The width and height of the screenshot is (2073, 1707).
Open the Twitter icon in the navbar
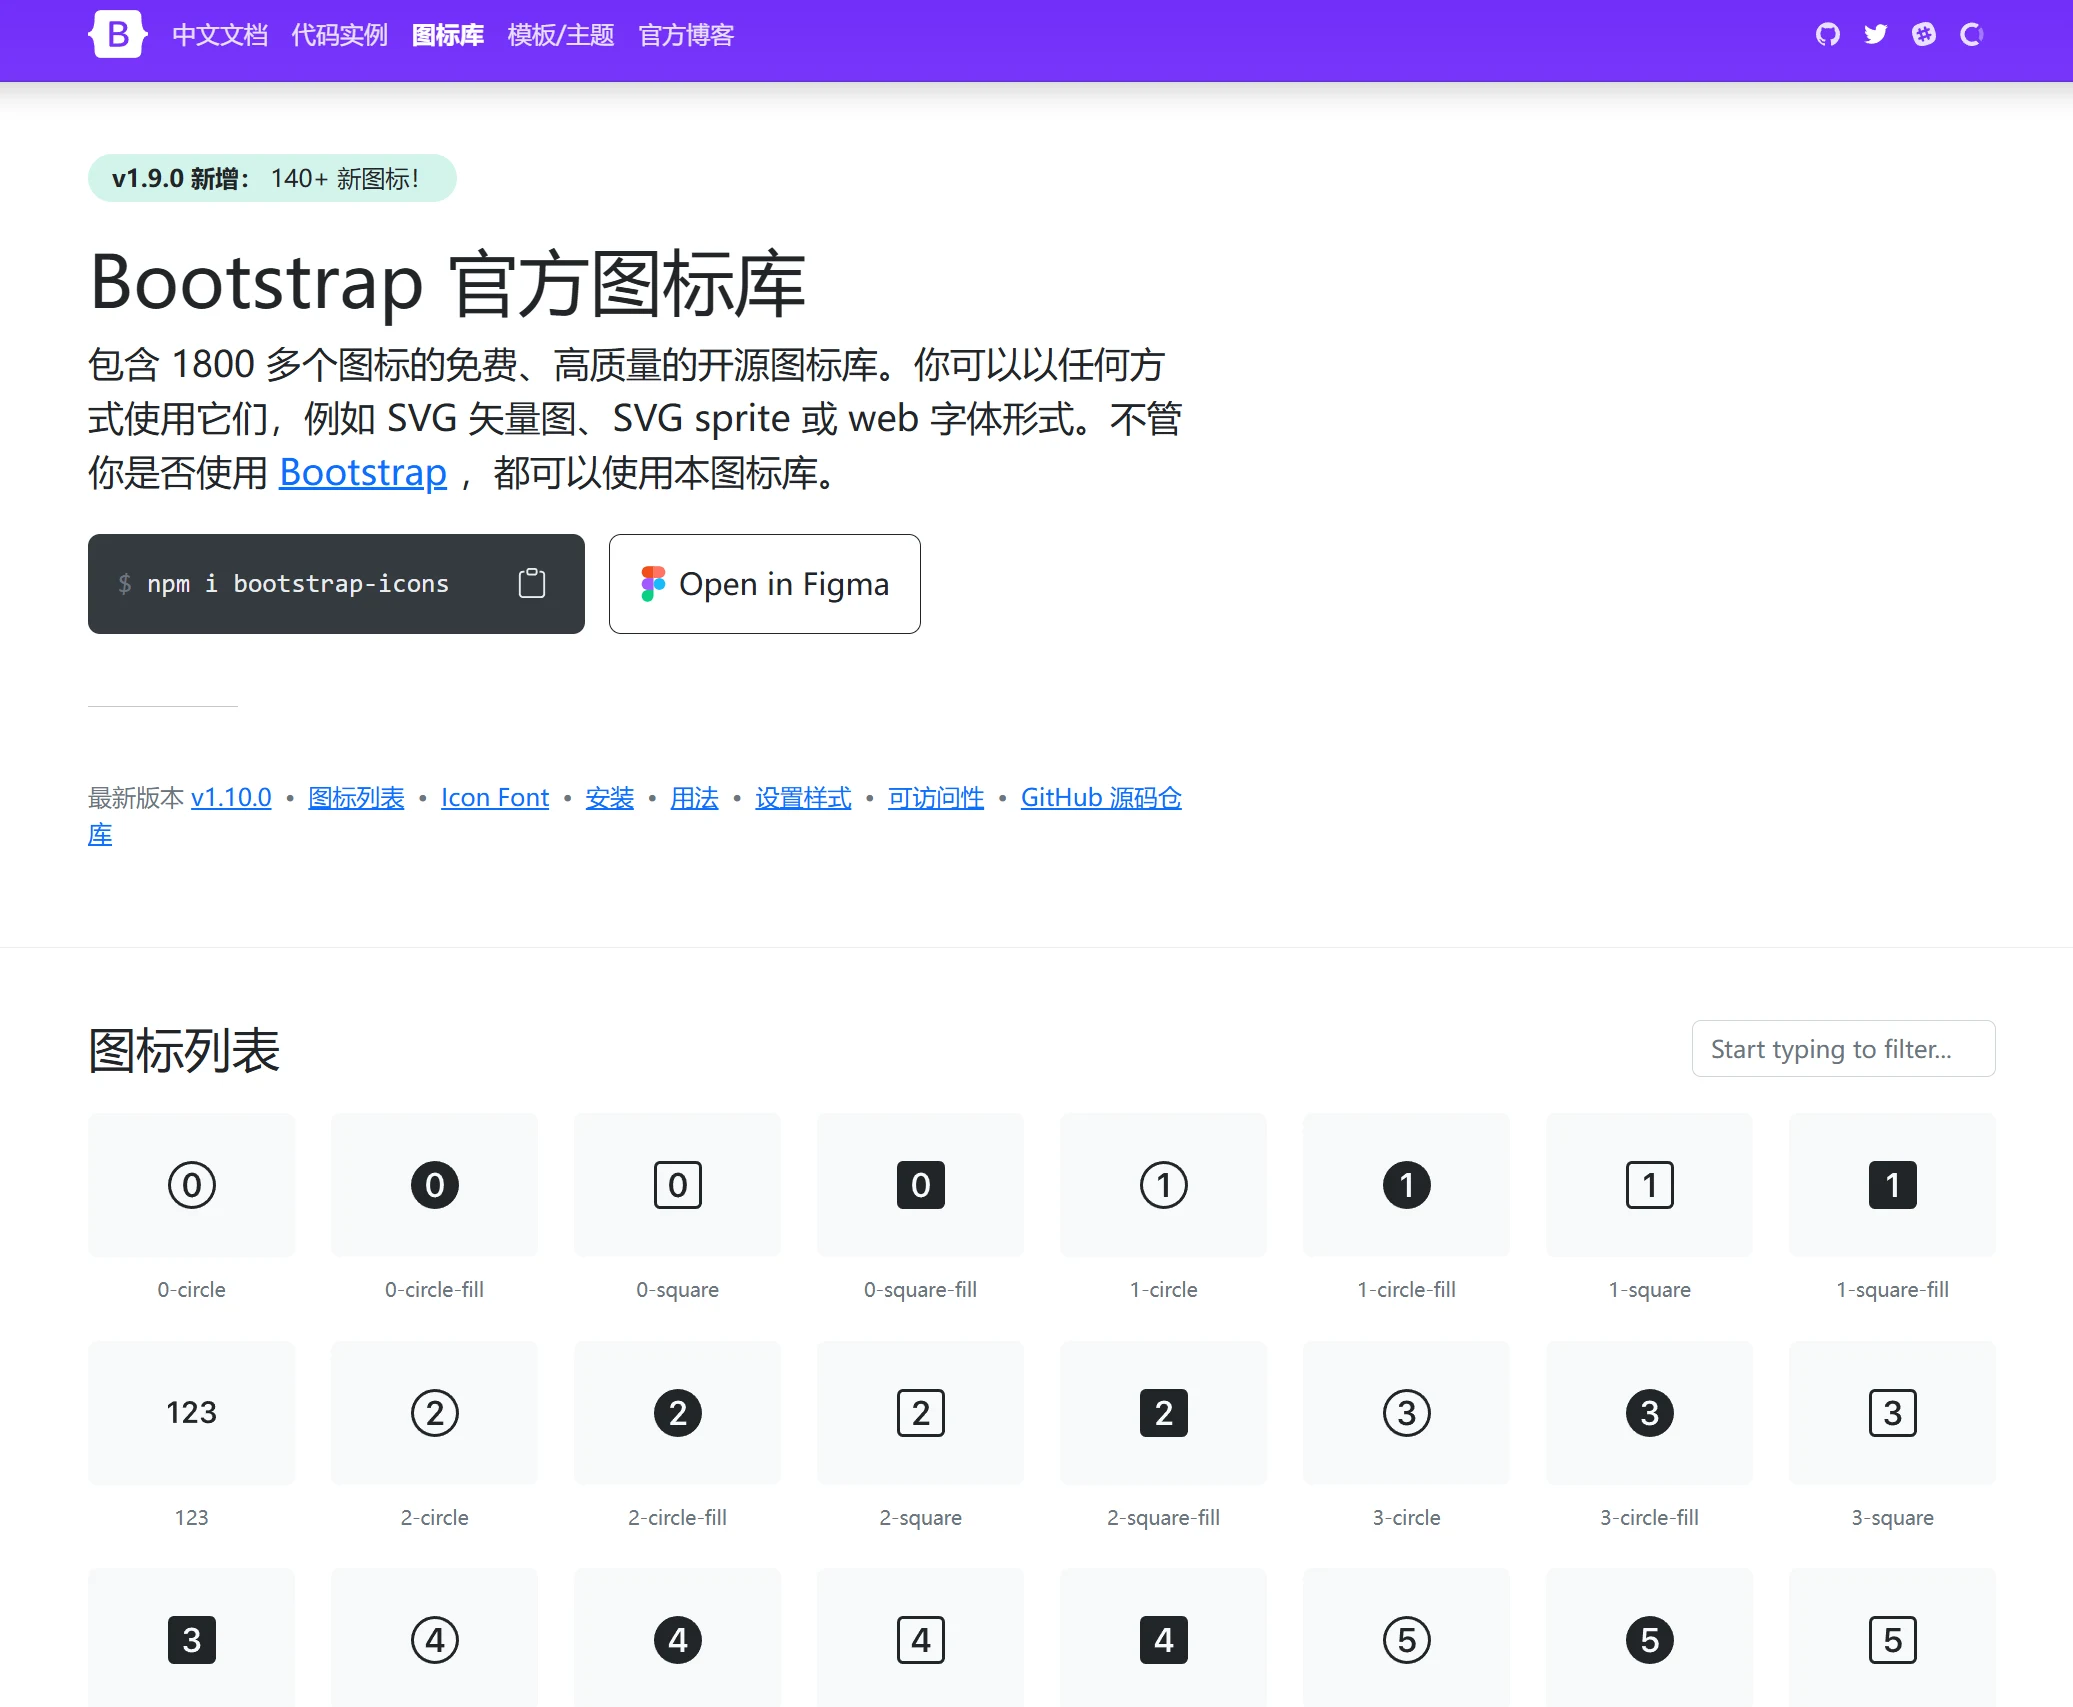coord(1875,34)
